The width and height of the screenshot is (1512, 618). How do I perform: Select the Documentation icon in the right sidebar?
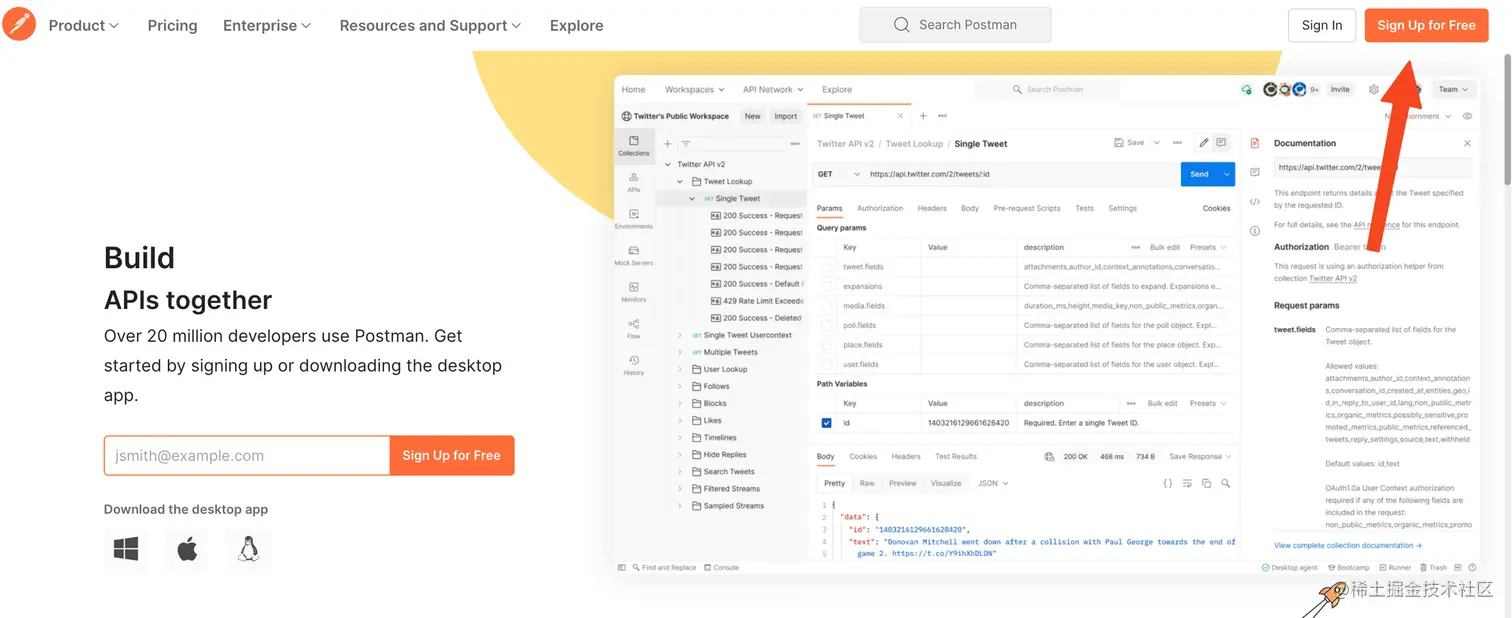tap(1255, 143)
